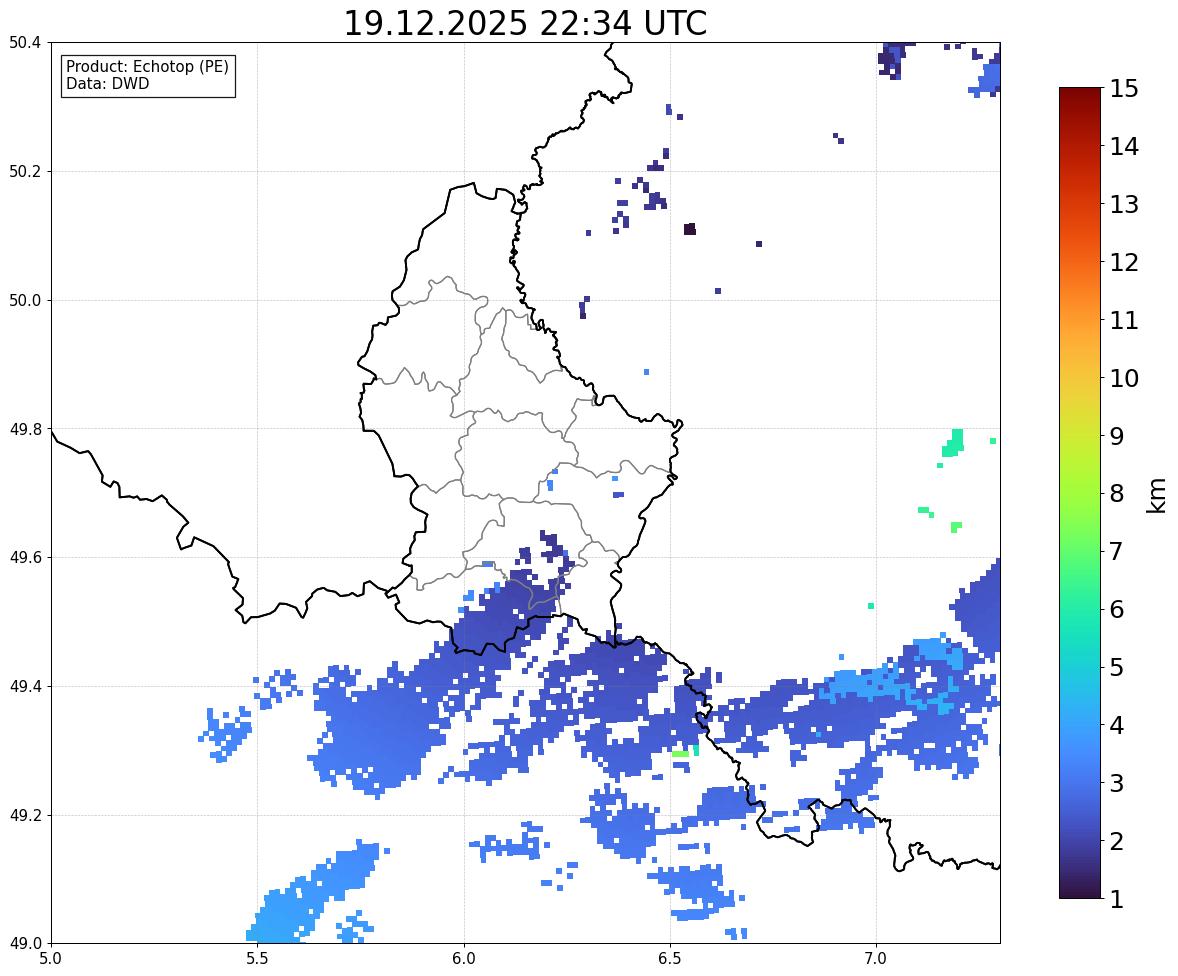Screen dimensions: 1178x976
Task: Click the latitude tick label '49.2'
Action: (25, 815)
